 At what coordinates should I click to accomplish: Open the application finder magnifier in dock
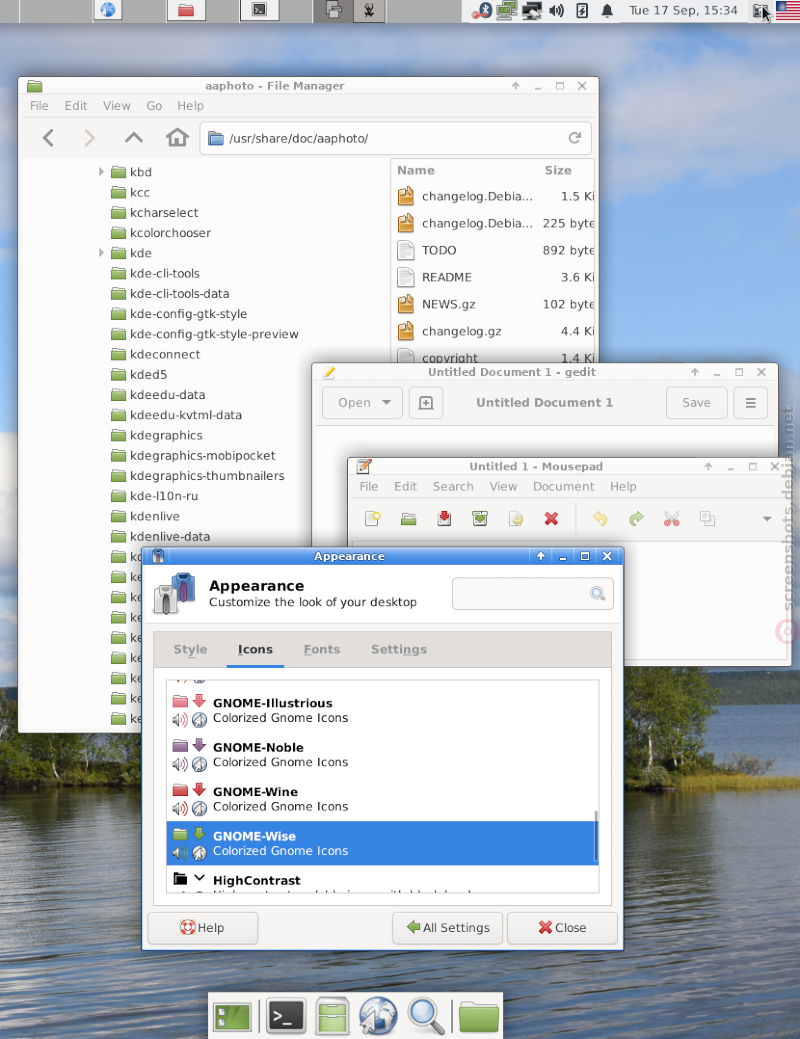click(x=425, y=1015)
